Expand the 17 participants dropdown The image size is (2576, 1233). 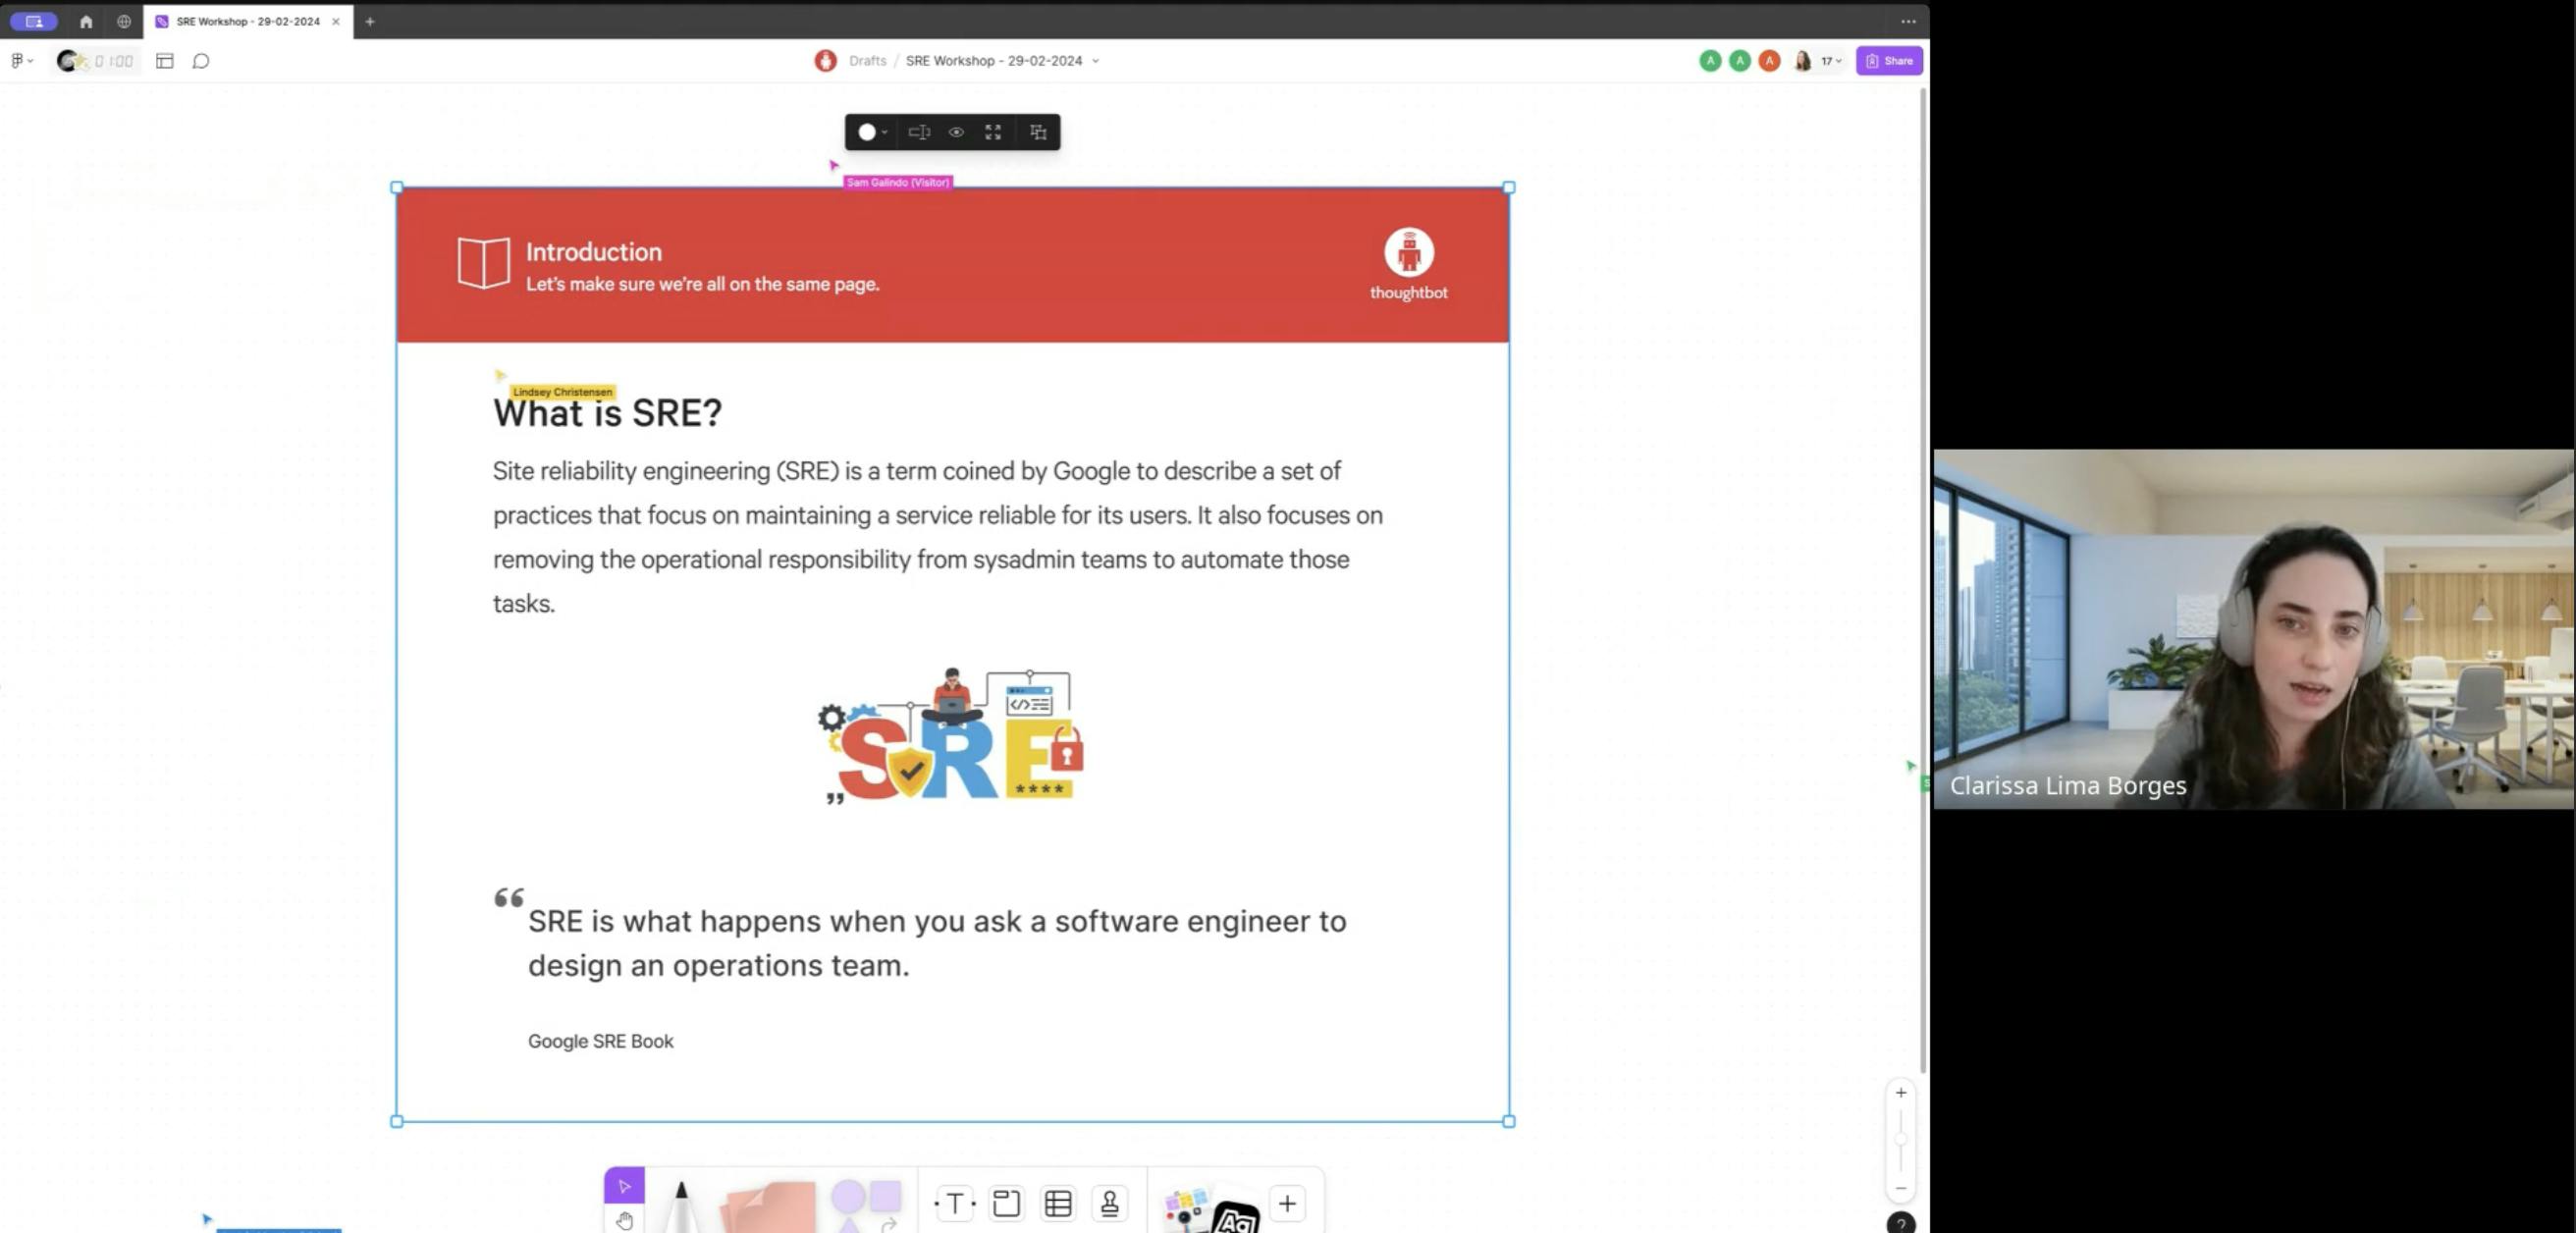click(1831, 61)
